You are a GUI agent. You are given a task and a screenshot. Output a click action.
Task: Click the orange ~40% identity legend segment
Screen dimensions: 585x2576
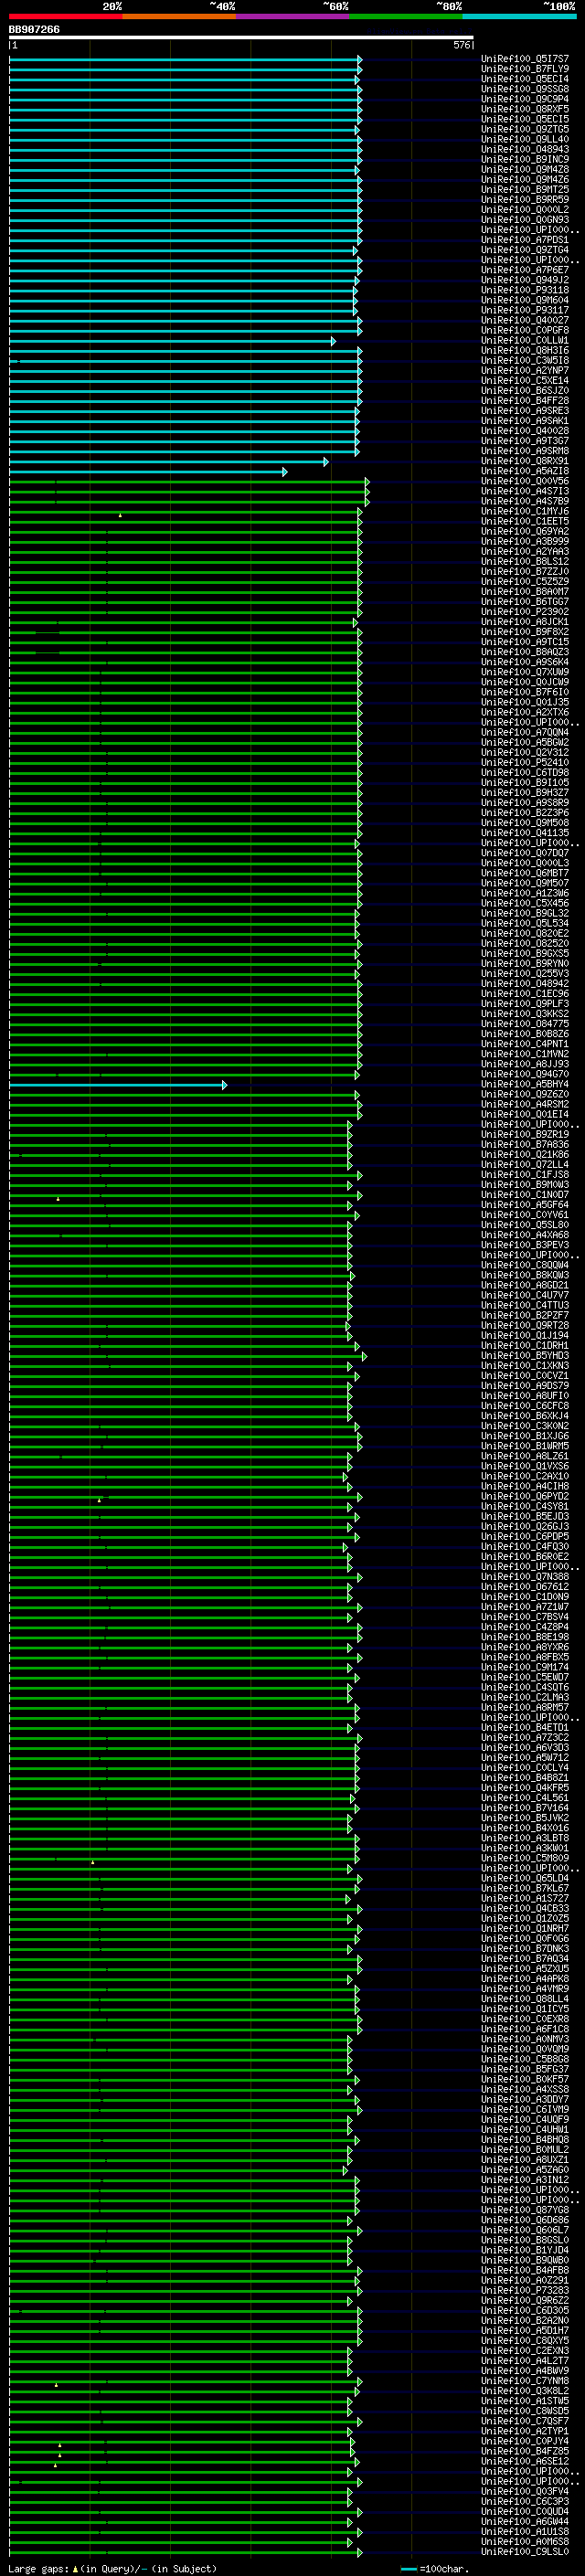point(179,16)
